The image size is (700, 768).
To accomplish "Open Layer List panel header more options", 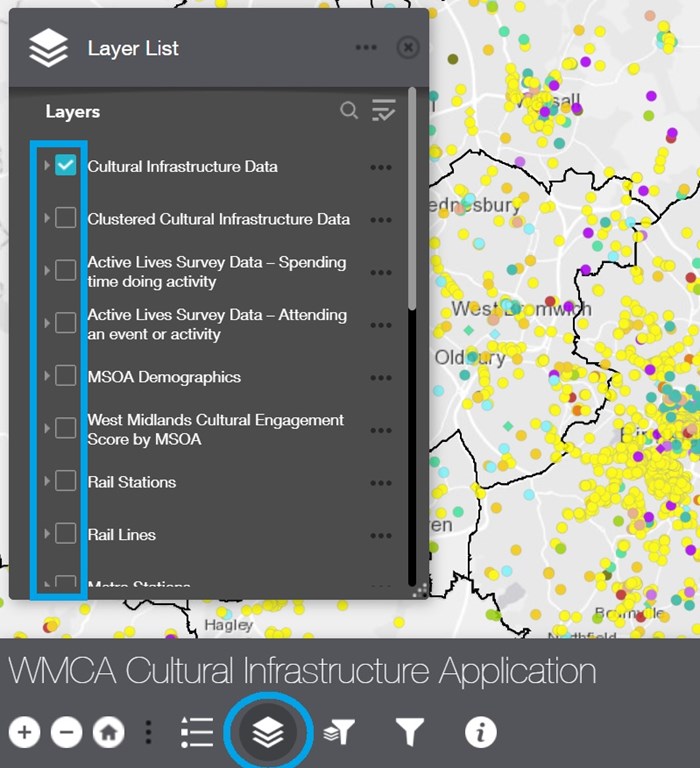I will (365, 48).
